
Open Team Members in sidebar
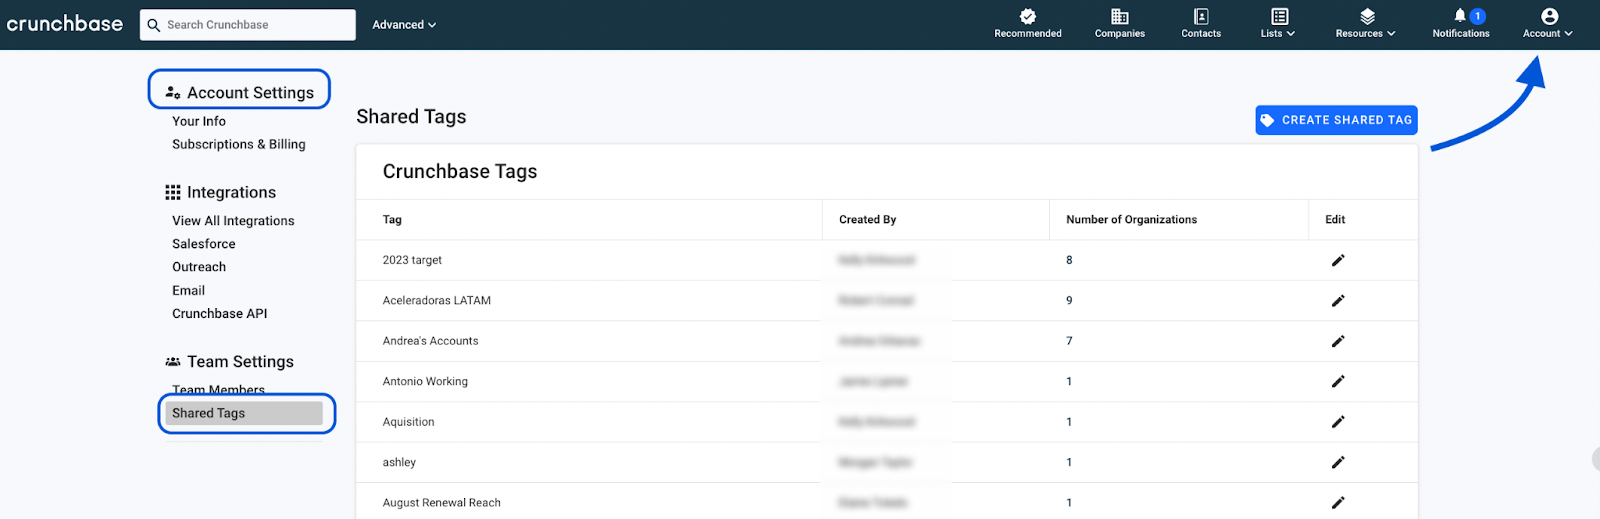(x=218, y=390)
